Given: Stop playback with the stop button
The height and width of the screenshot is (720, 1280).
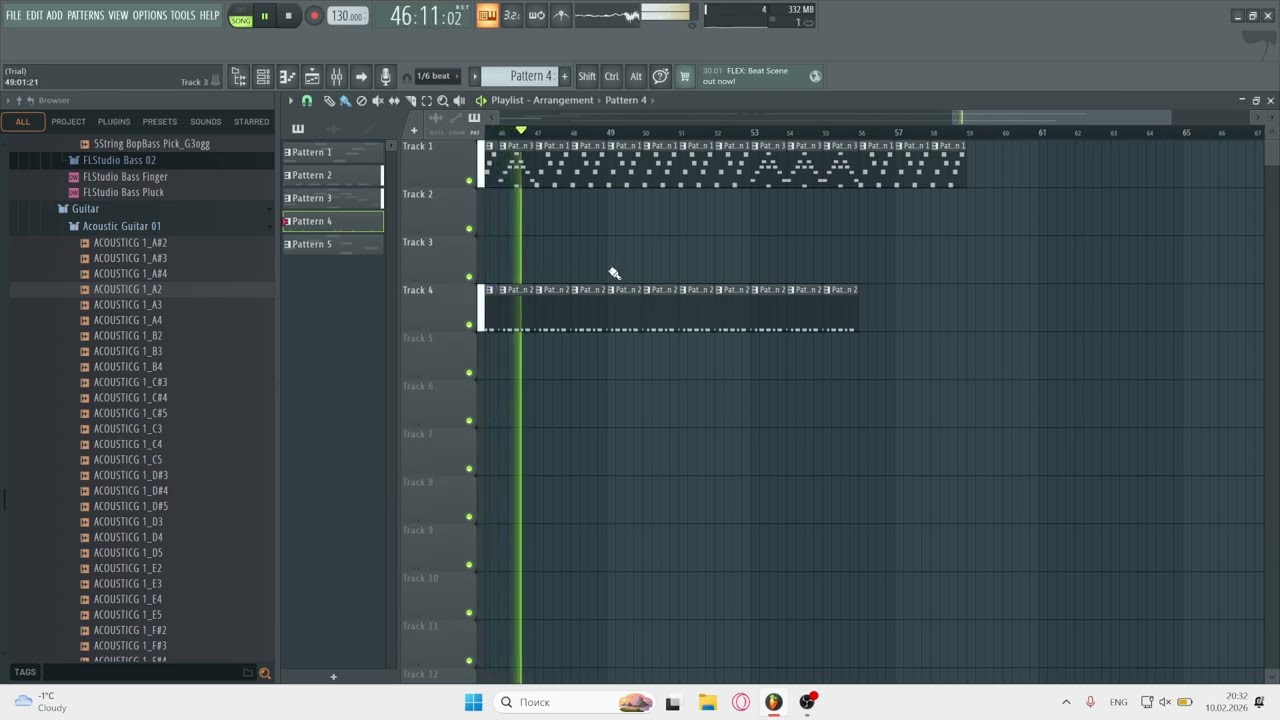Looking at the screenshot, I should (x=288, y=16).
